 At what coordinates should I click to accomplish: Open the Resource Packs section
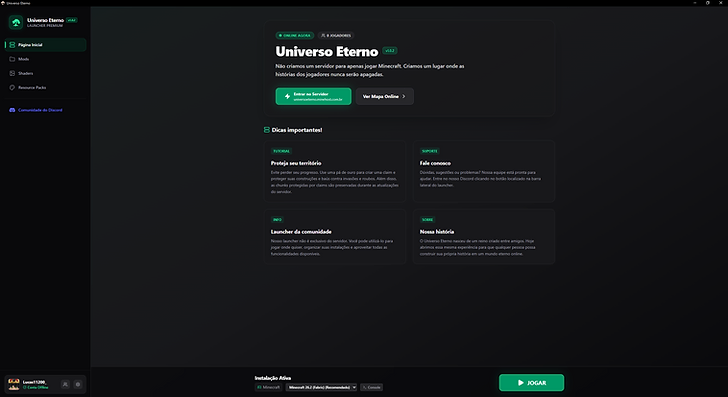(46, 87)
